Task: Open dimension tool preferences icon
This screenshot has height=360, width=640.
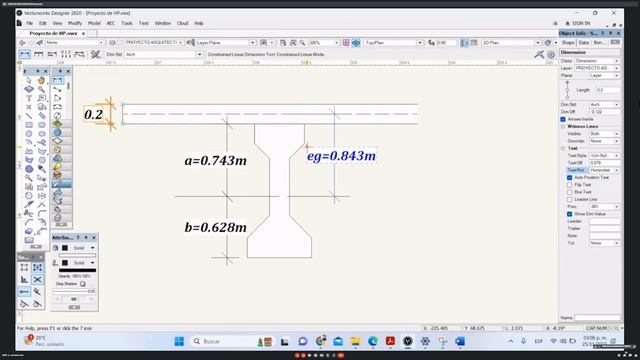Action: (96, 54)
